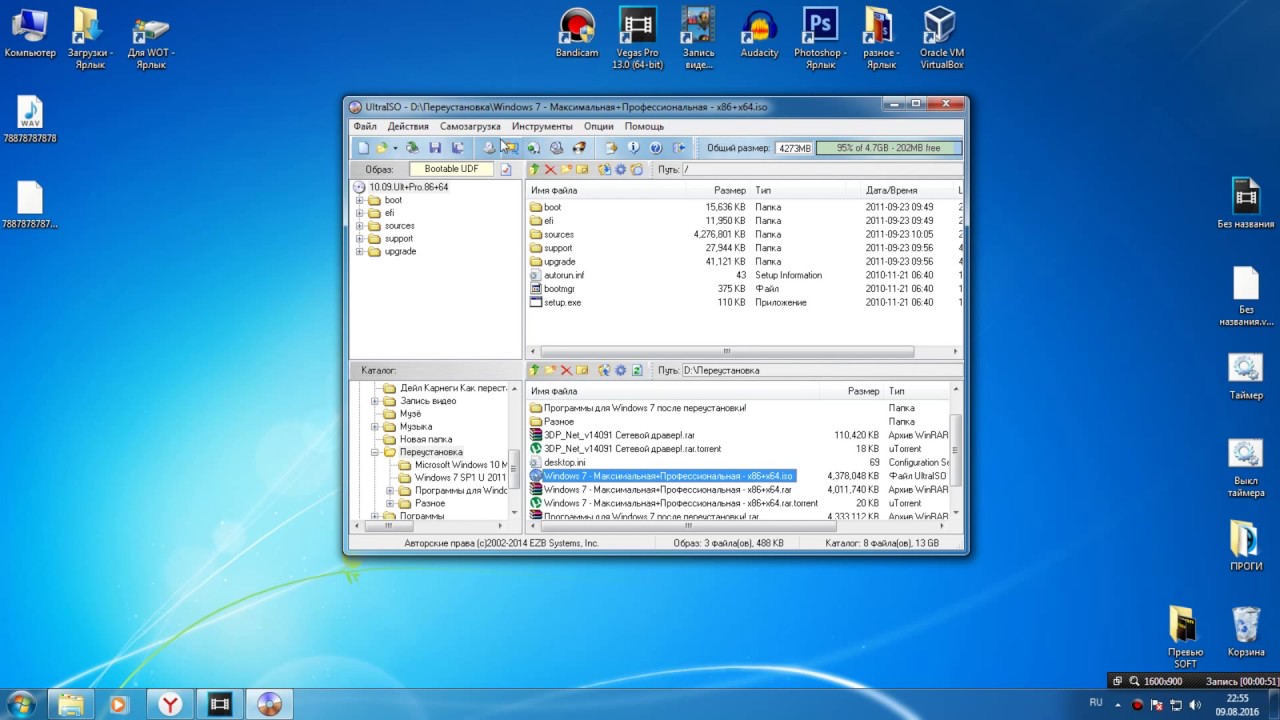Viewport: 1280px width, 720px height.
Task: Click the Oracle VM VirtualBox desktop icon
Action: (941, 38)
